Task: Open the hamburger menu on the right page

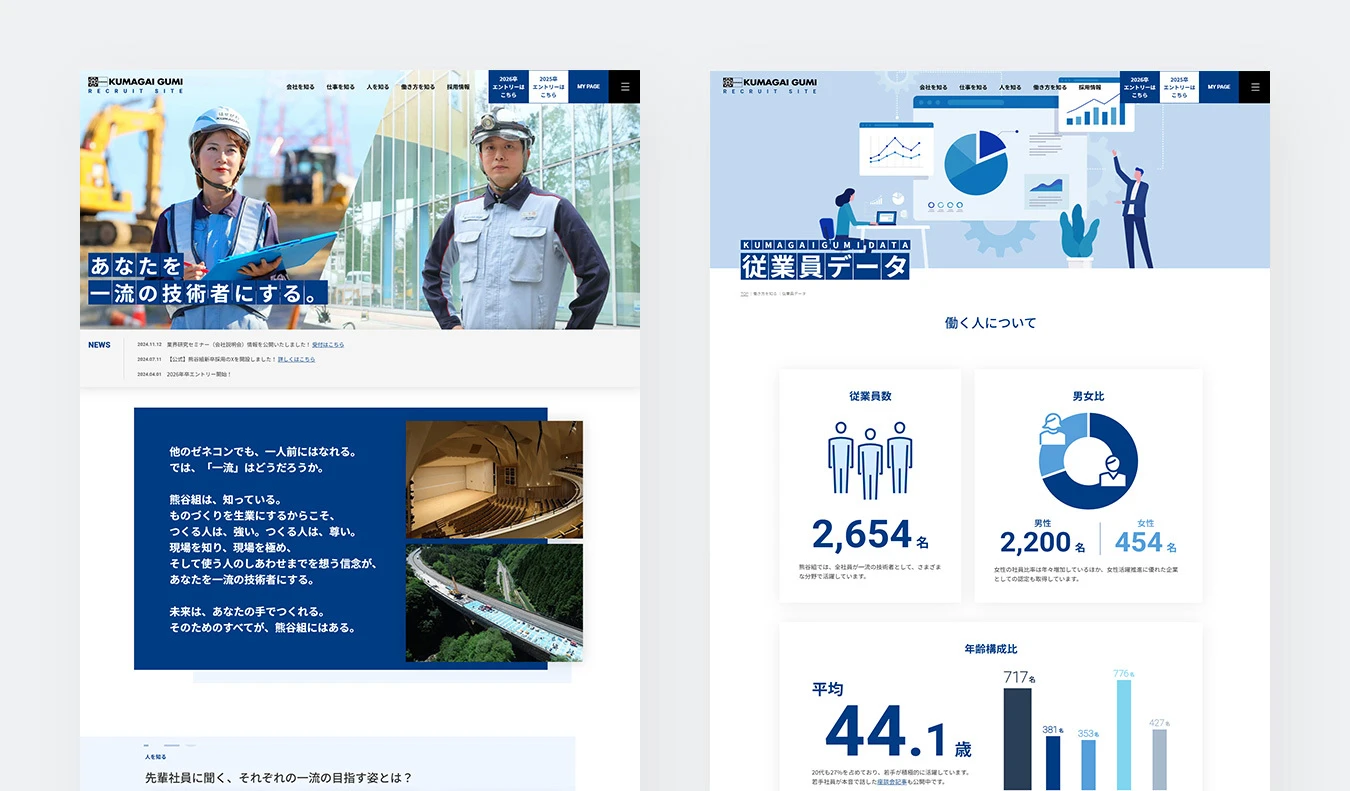Action: [1254, 87]
